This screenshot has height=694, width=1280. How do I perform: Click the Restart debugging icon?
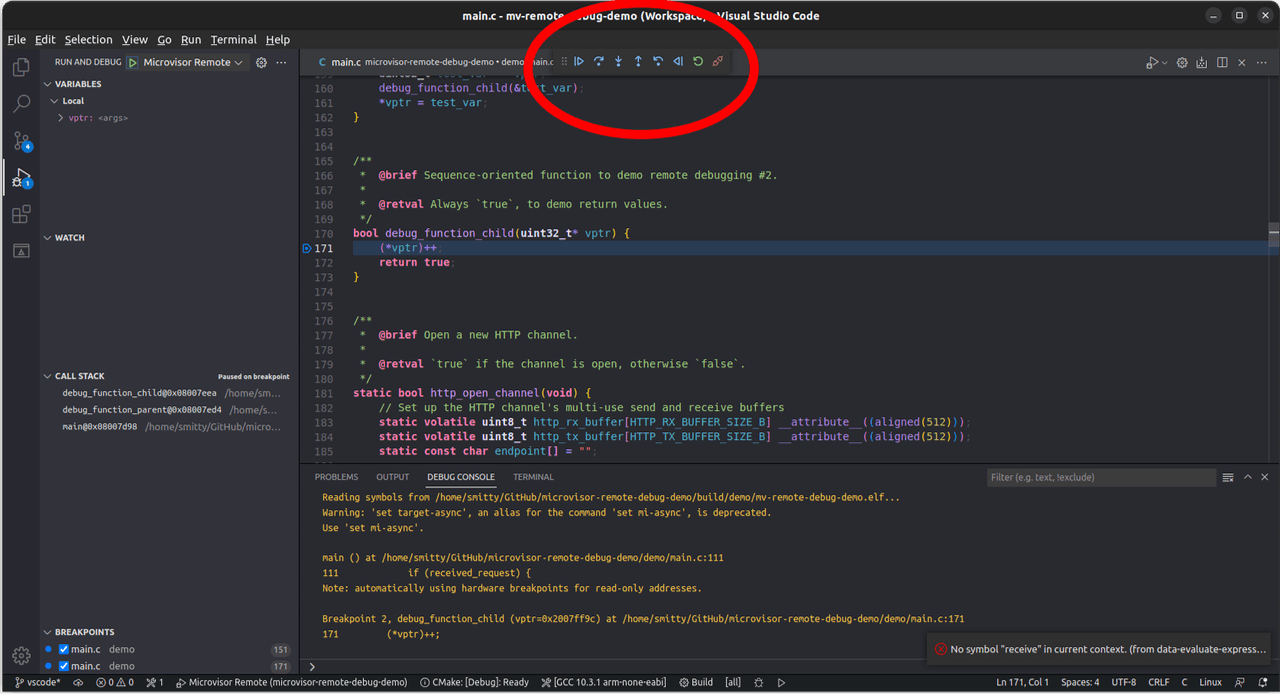pyautogui.click(x=698, y=61)
